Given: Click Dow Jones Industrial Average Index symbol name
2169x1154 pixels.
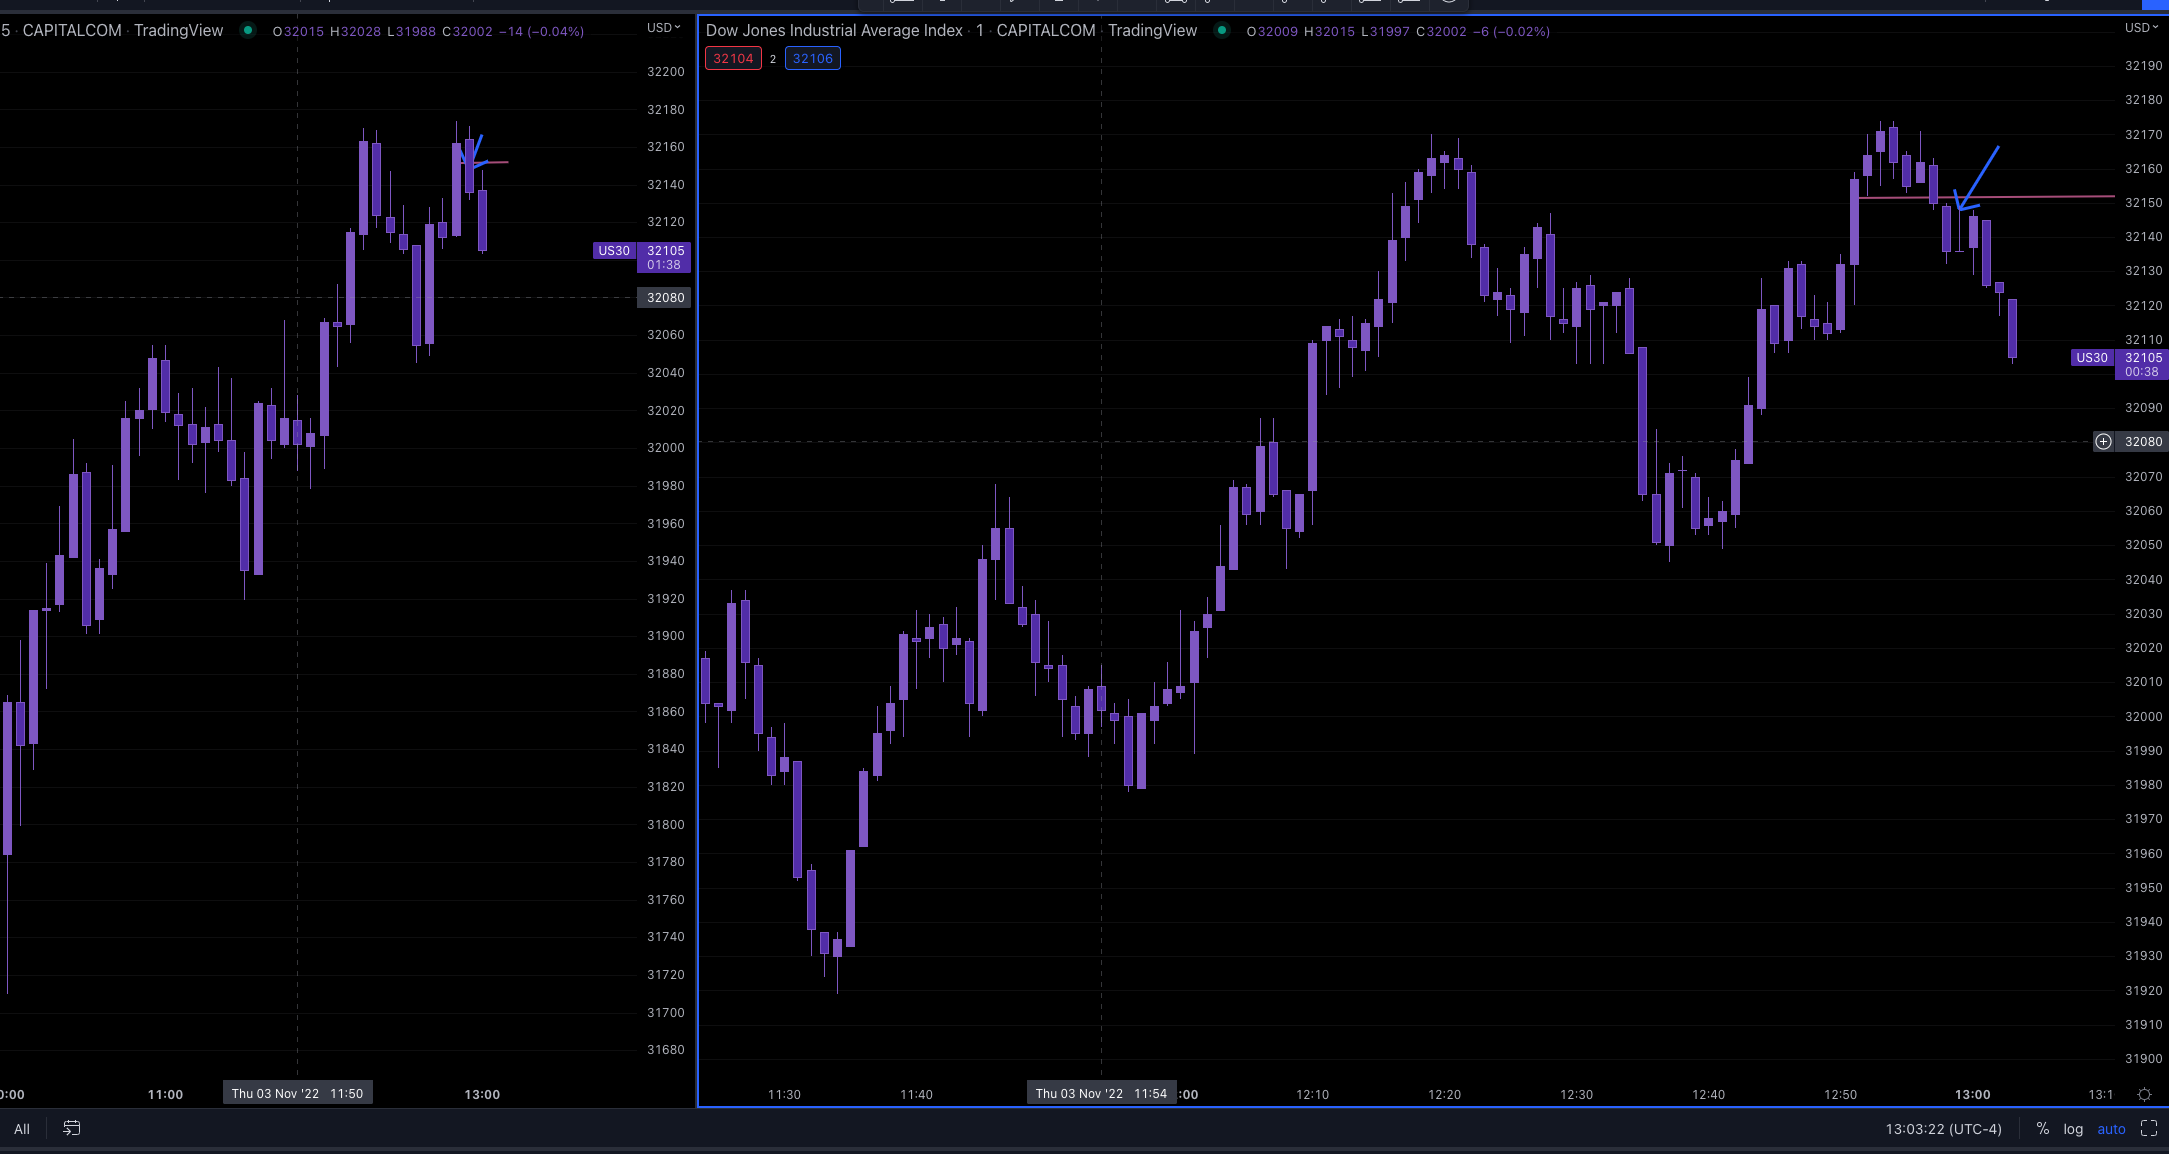Looking at the screenshot, I should (835, 30).
